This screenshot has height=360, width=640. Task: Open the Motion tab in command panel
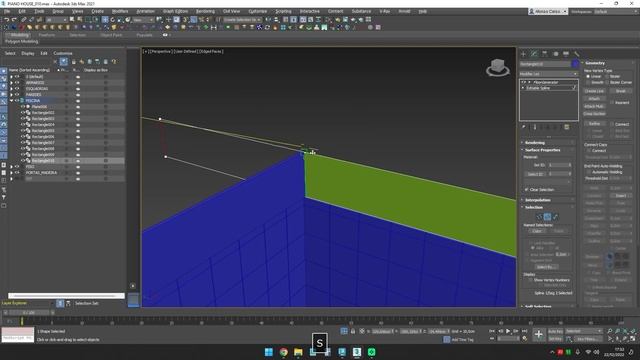point(555,54)
